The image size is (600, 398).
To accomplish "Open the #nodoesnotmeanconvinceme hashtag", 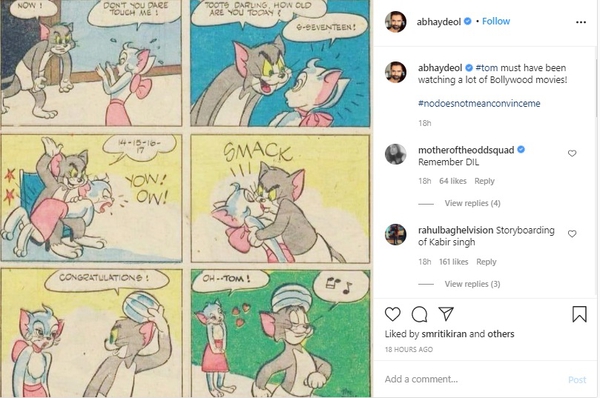I will point(479,103).
